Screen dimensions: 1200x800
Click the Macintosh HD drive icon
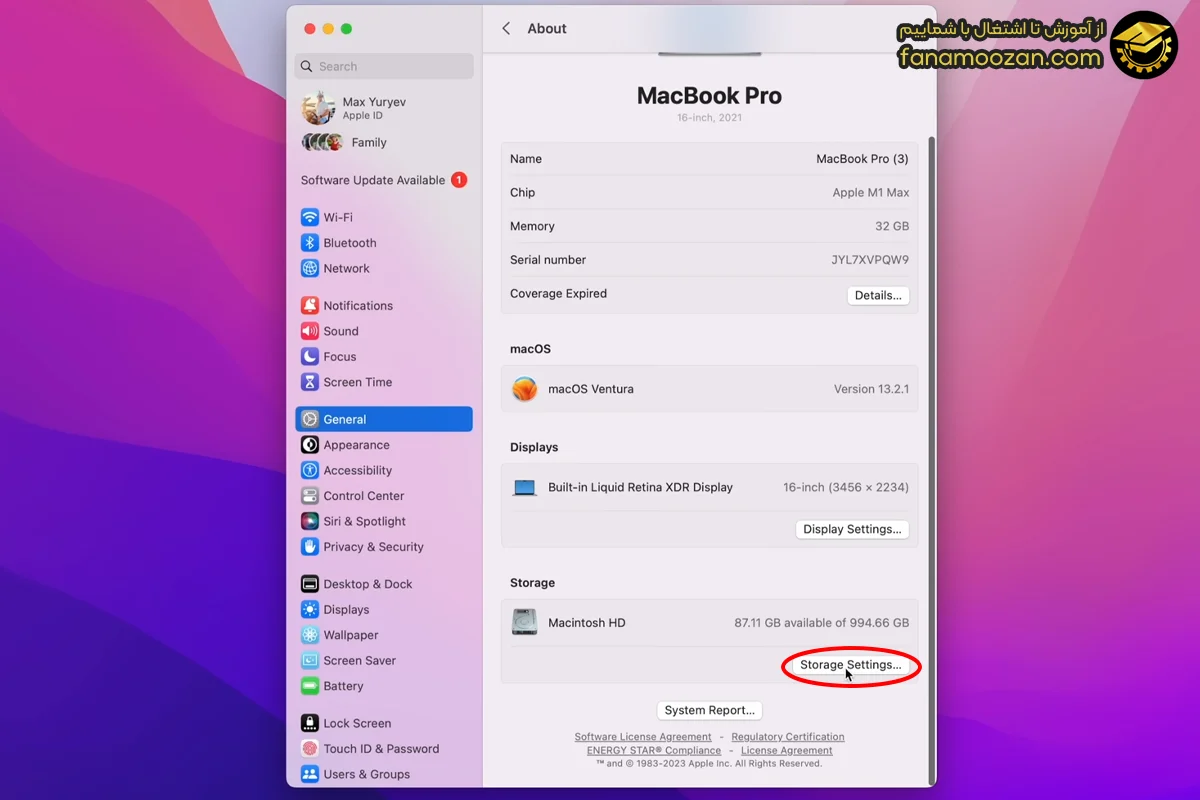point(525,622)
